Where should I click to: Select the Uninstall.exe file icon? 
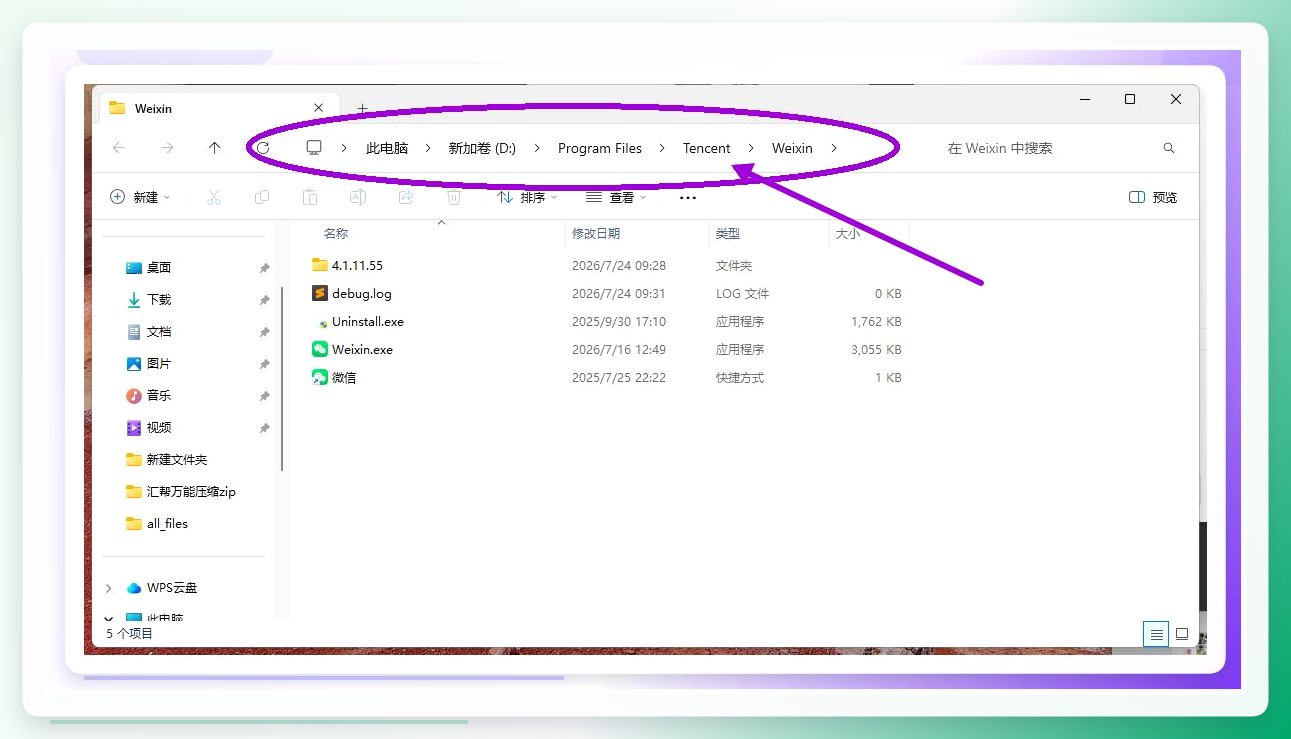[x=320, y=322]
